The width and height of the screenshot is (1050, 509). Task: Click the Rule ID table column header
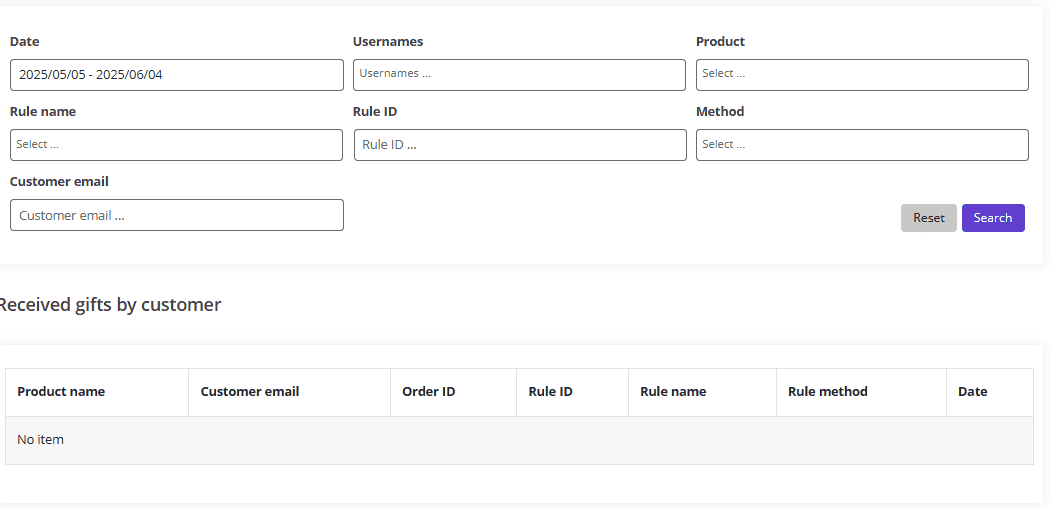(551, 392)
